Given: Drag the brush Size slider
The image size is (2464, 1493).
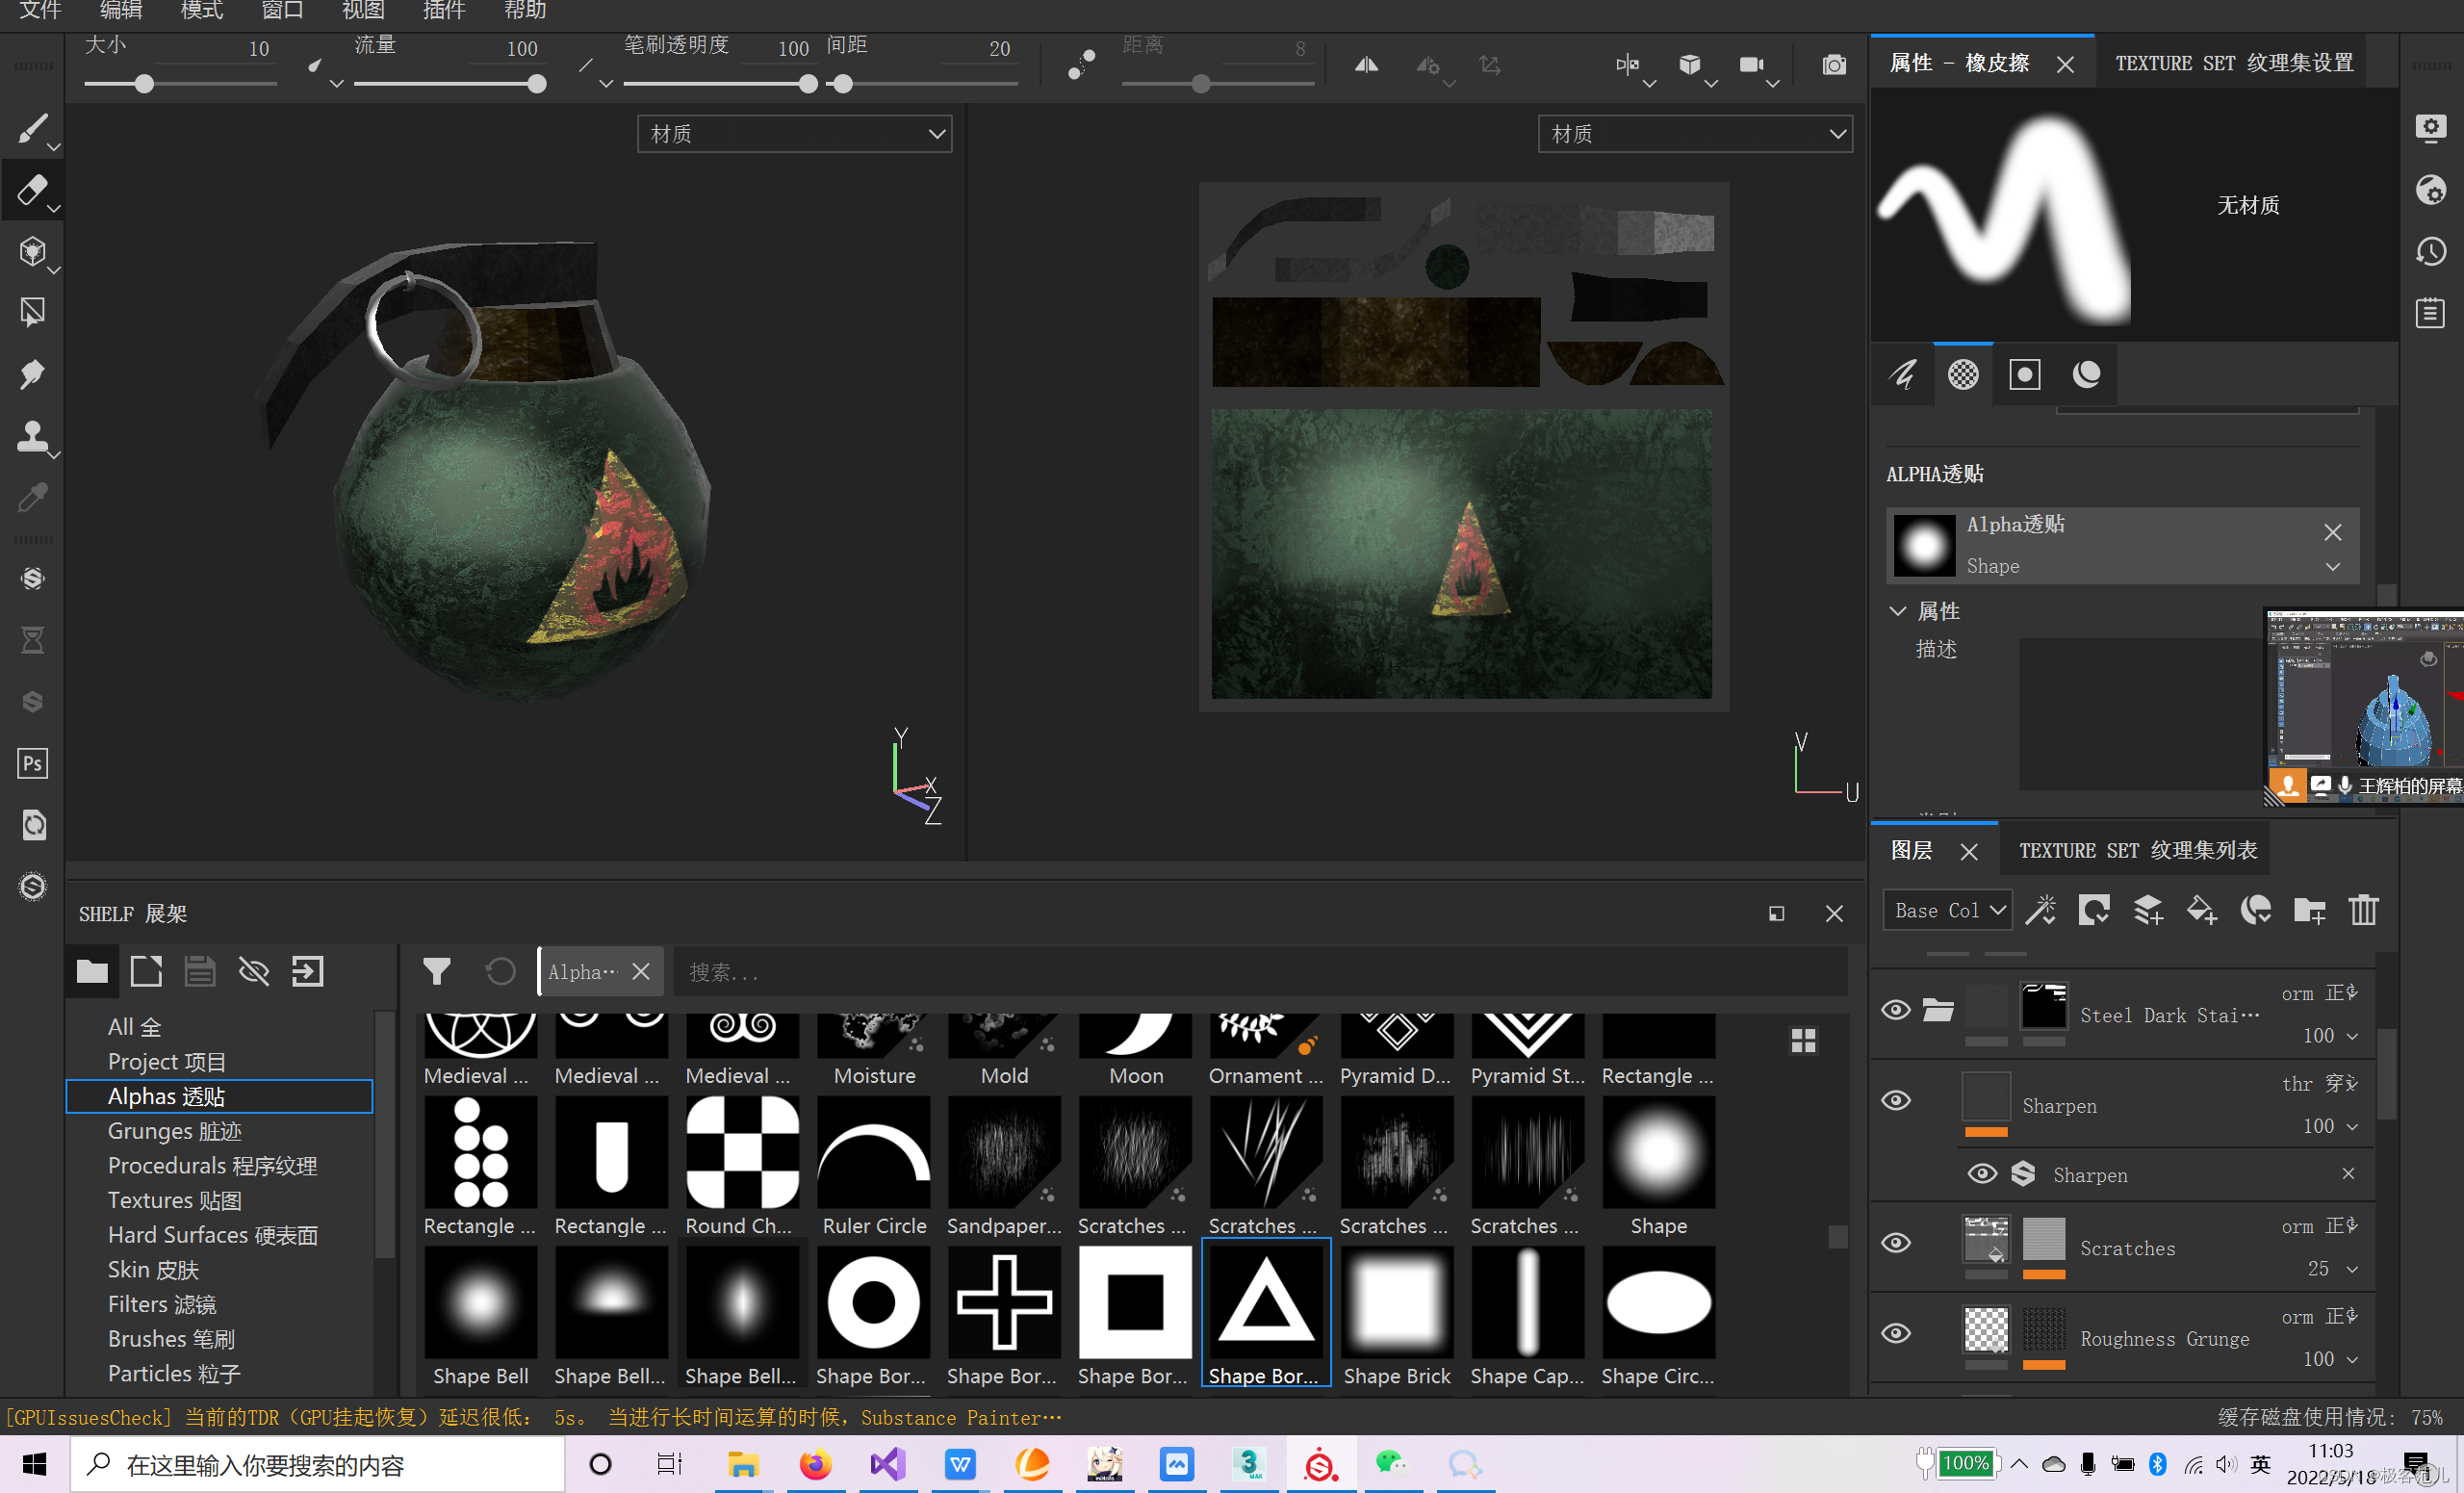Looking at the screenshot, I should 142,83.
